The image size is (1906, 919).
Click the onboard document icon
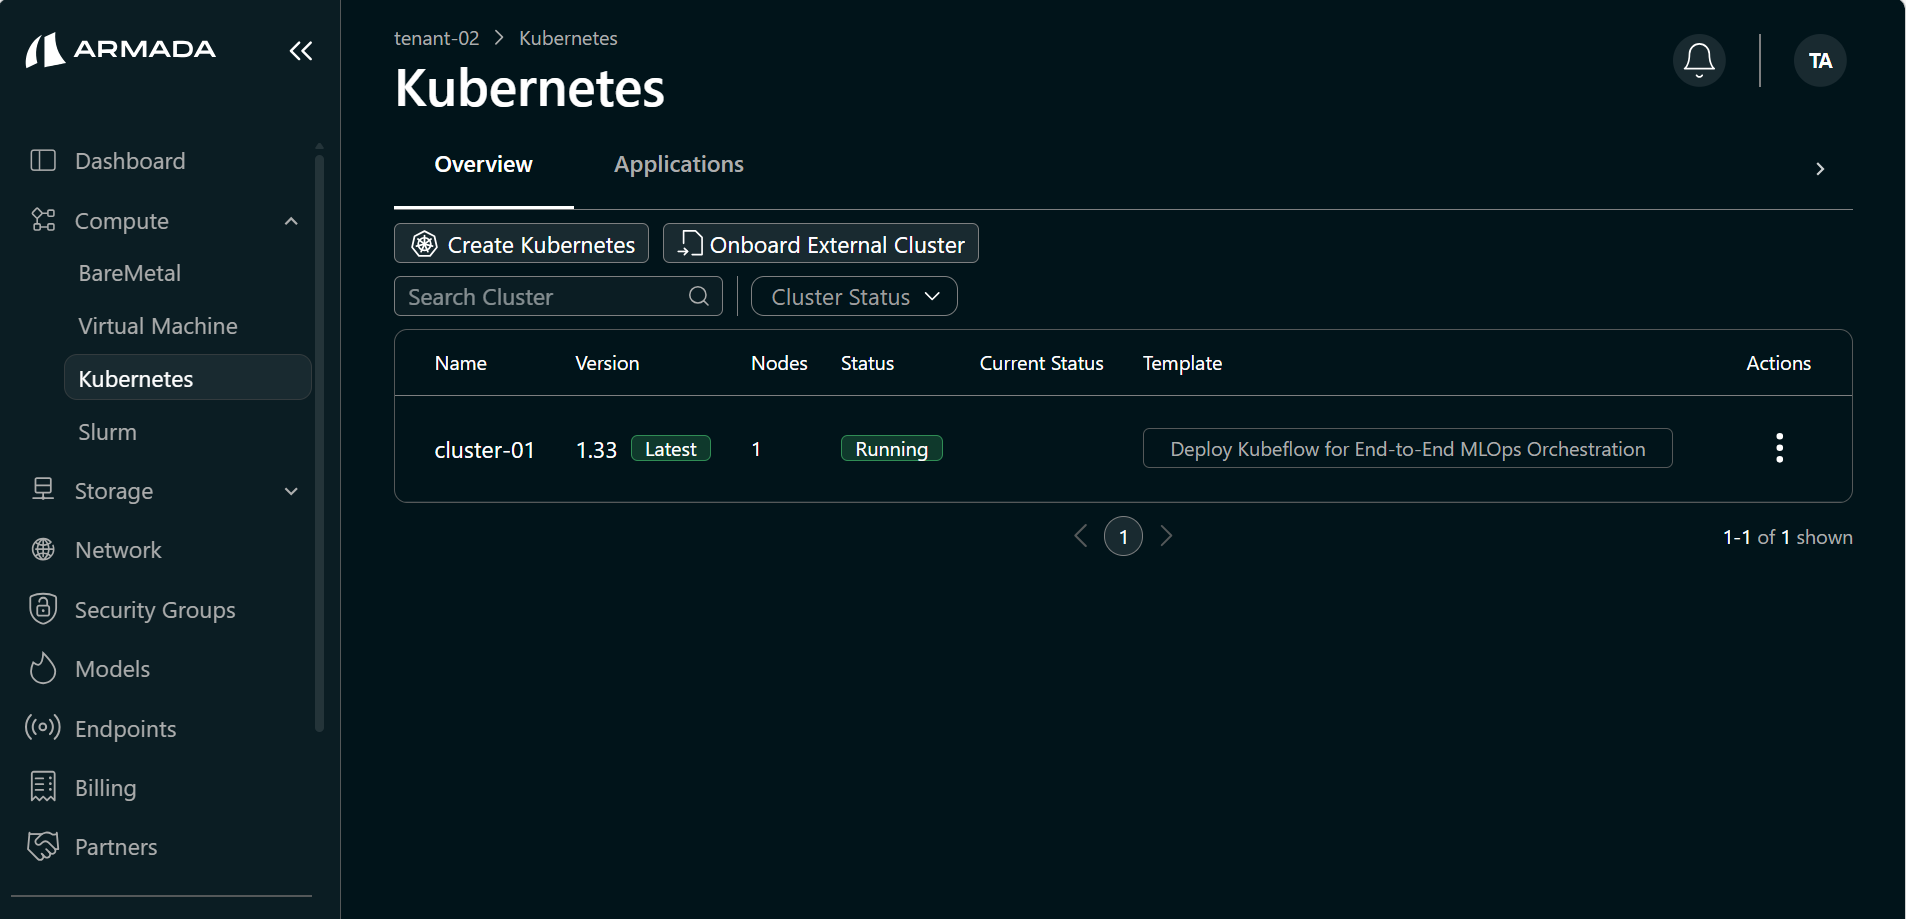(x=690, y=243)
